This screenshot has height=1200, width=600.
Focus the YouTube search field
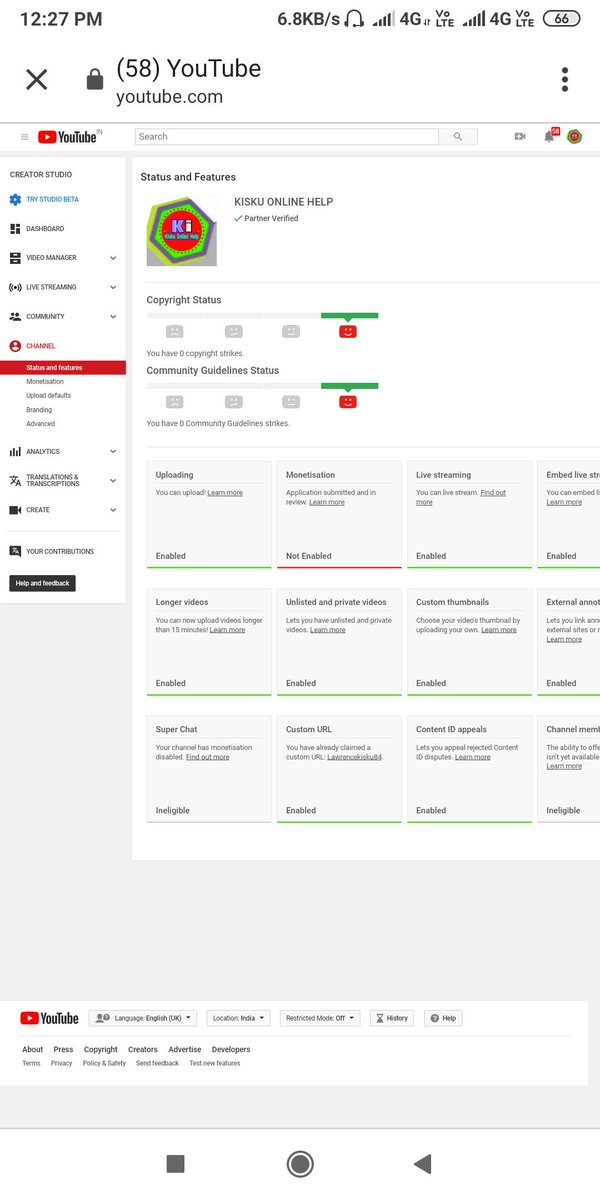pyautogui.click(x=287, y=137)
